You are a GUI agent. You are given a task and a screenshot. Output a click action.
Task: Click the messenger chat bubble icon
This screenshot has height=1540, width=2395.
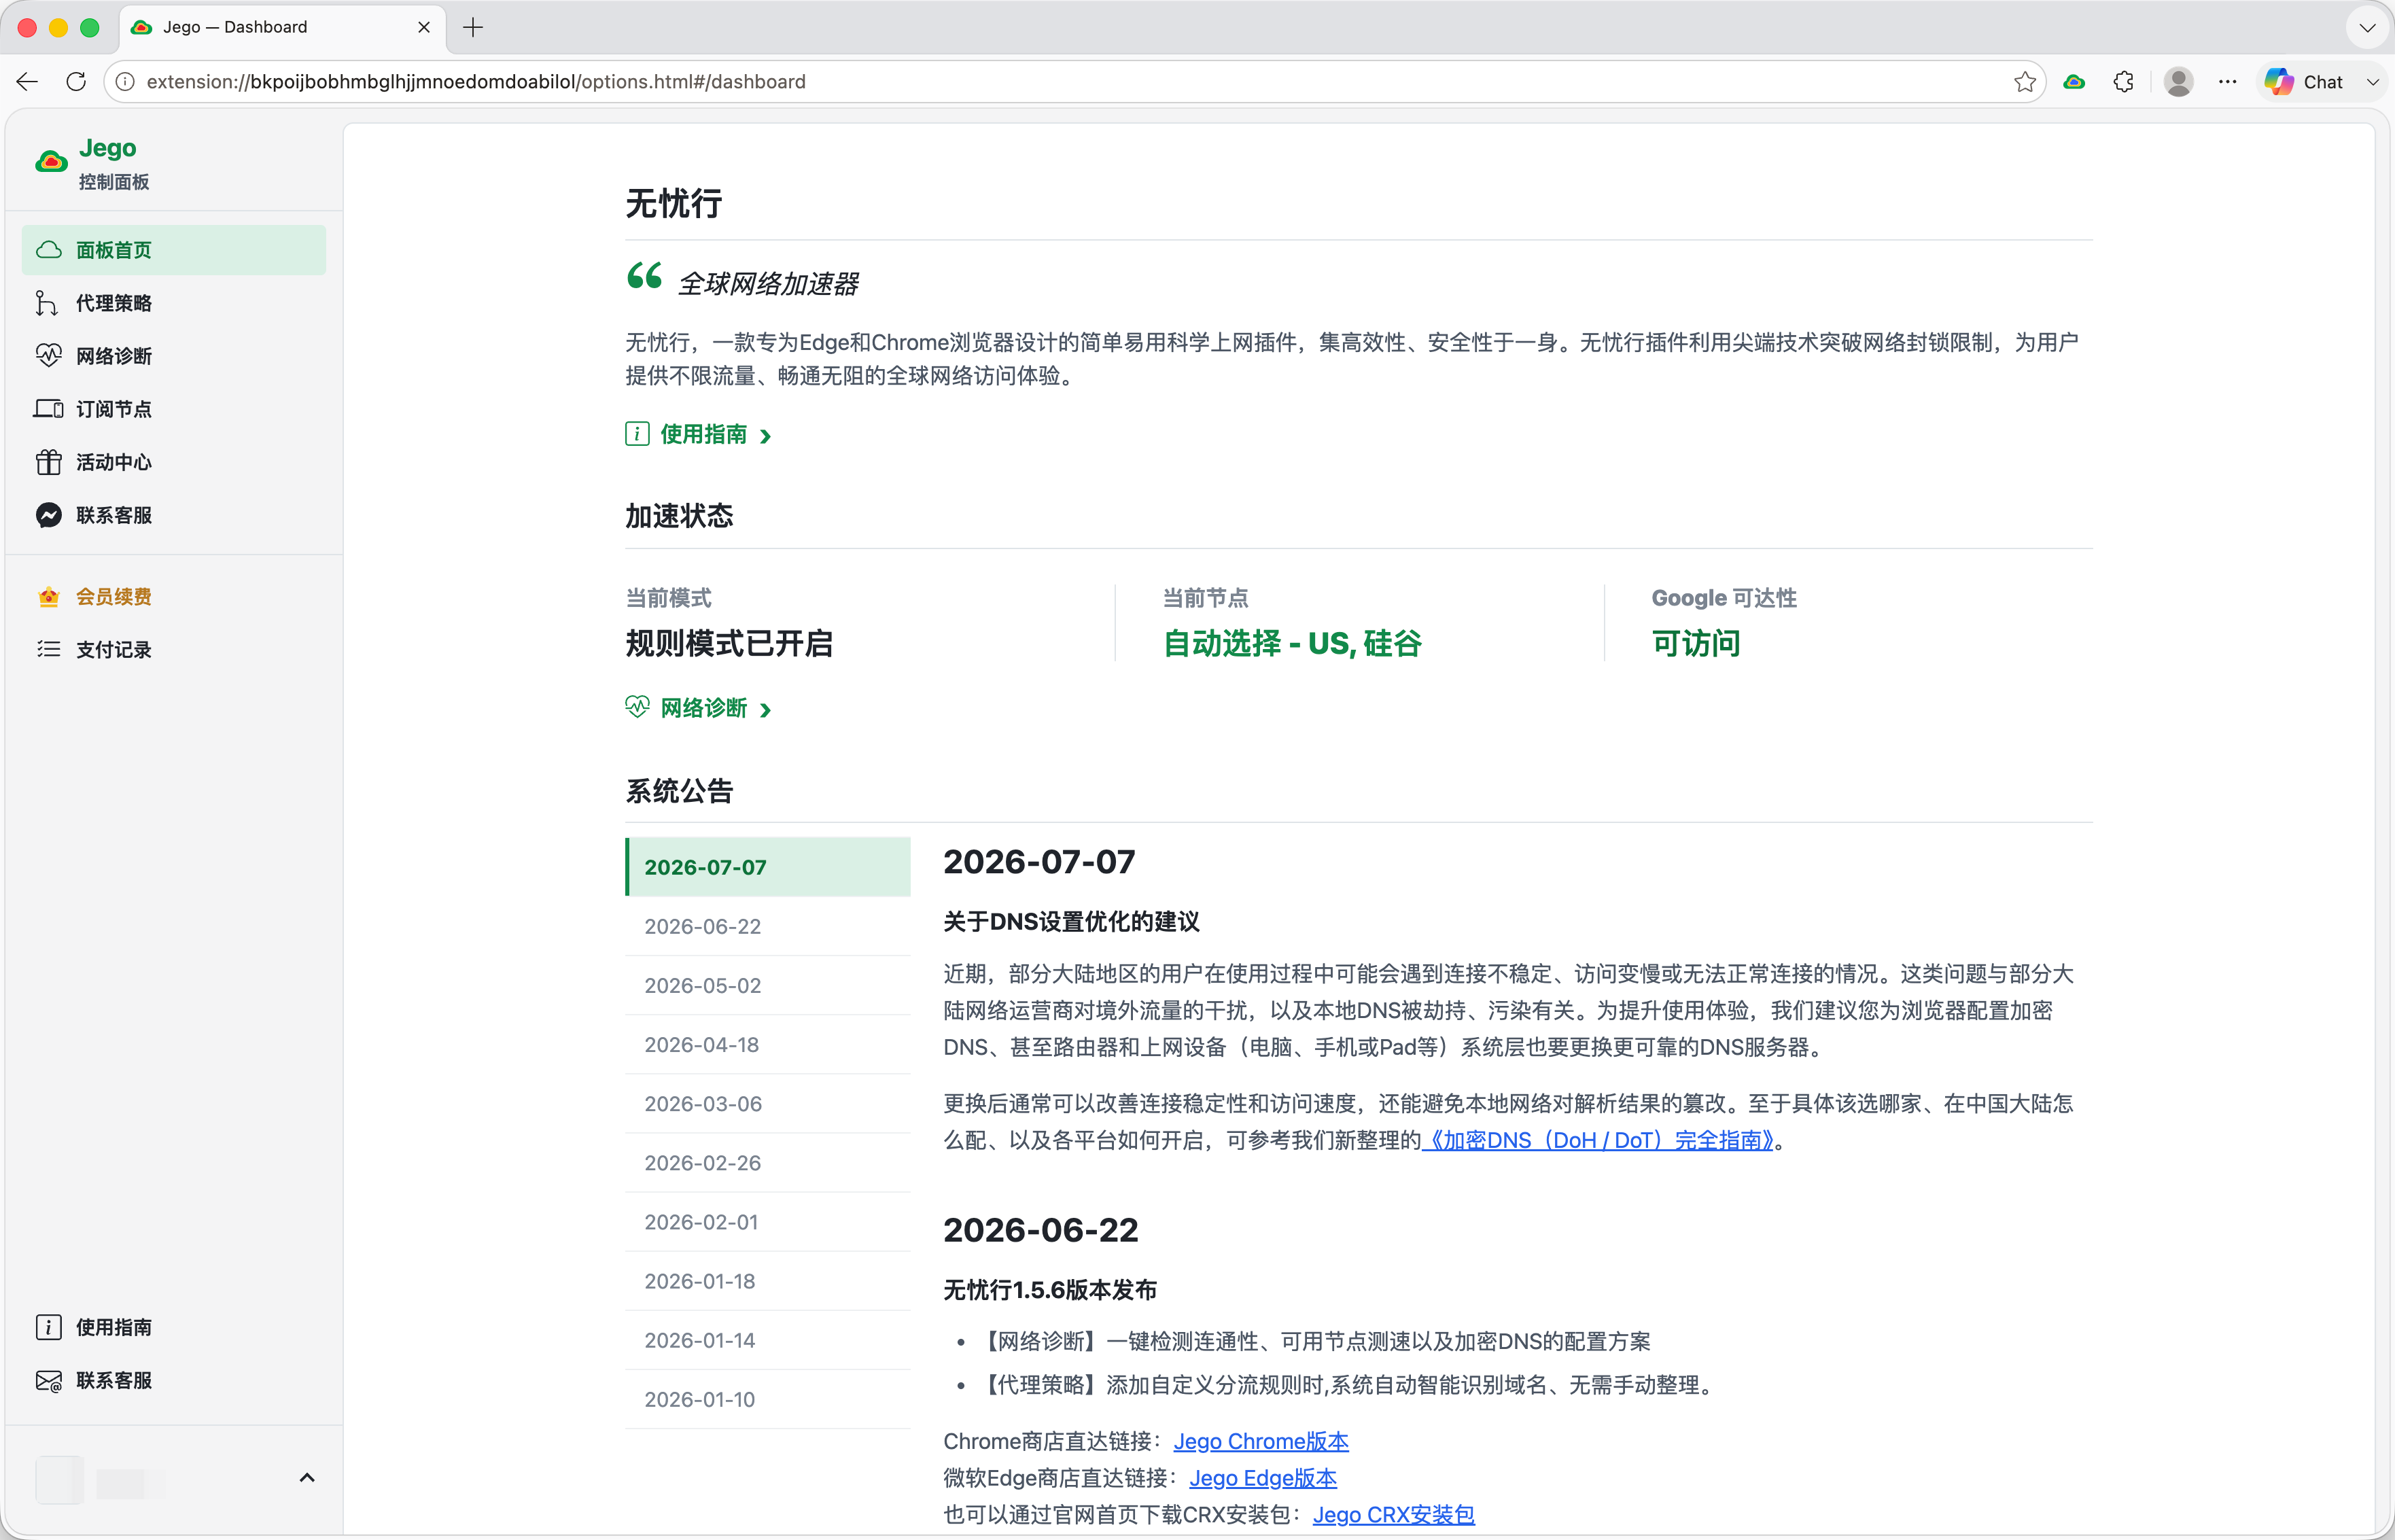[x=48, y=515]
